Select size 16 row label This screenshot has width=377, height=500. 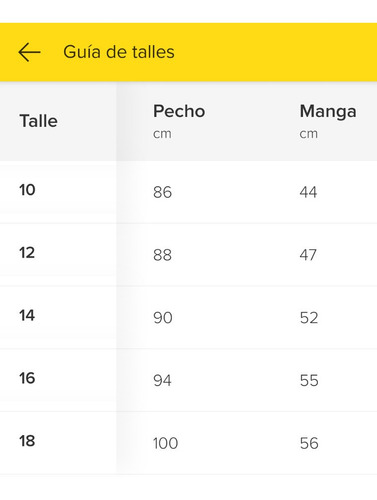[27, 378]
